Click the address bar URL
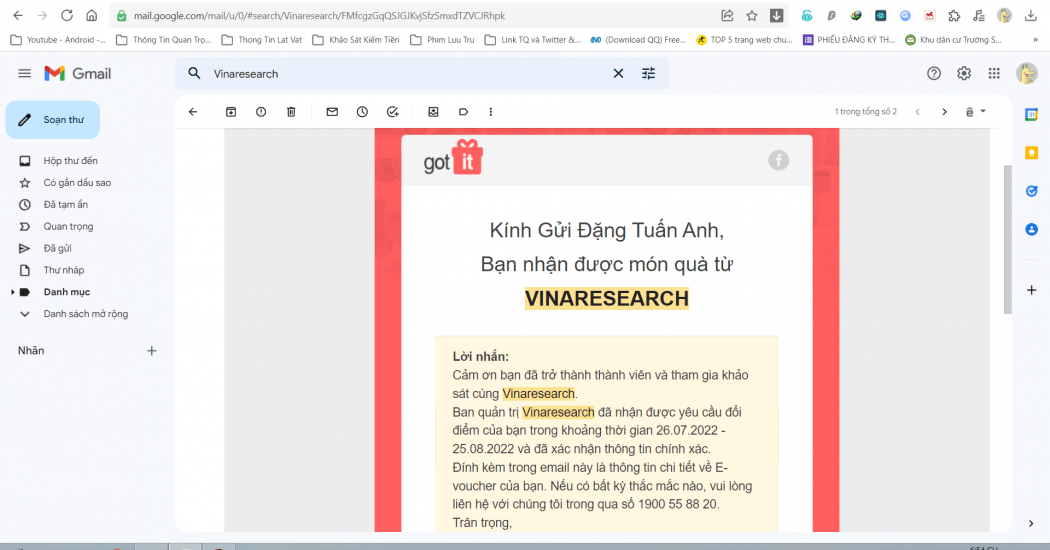This screenshot has height=550, width=1050. 319,15
